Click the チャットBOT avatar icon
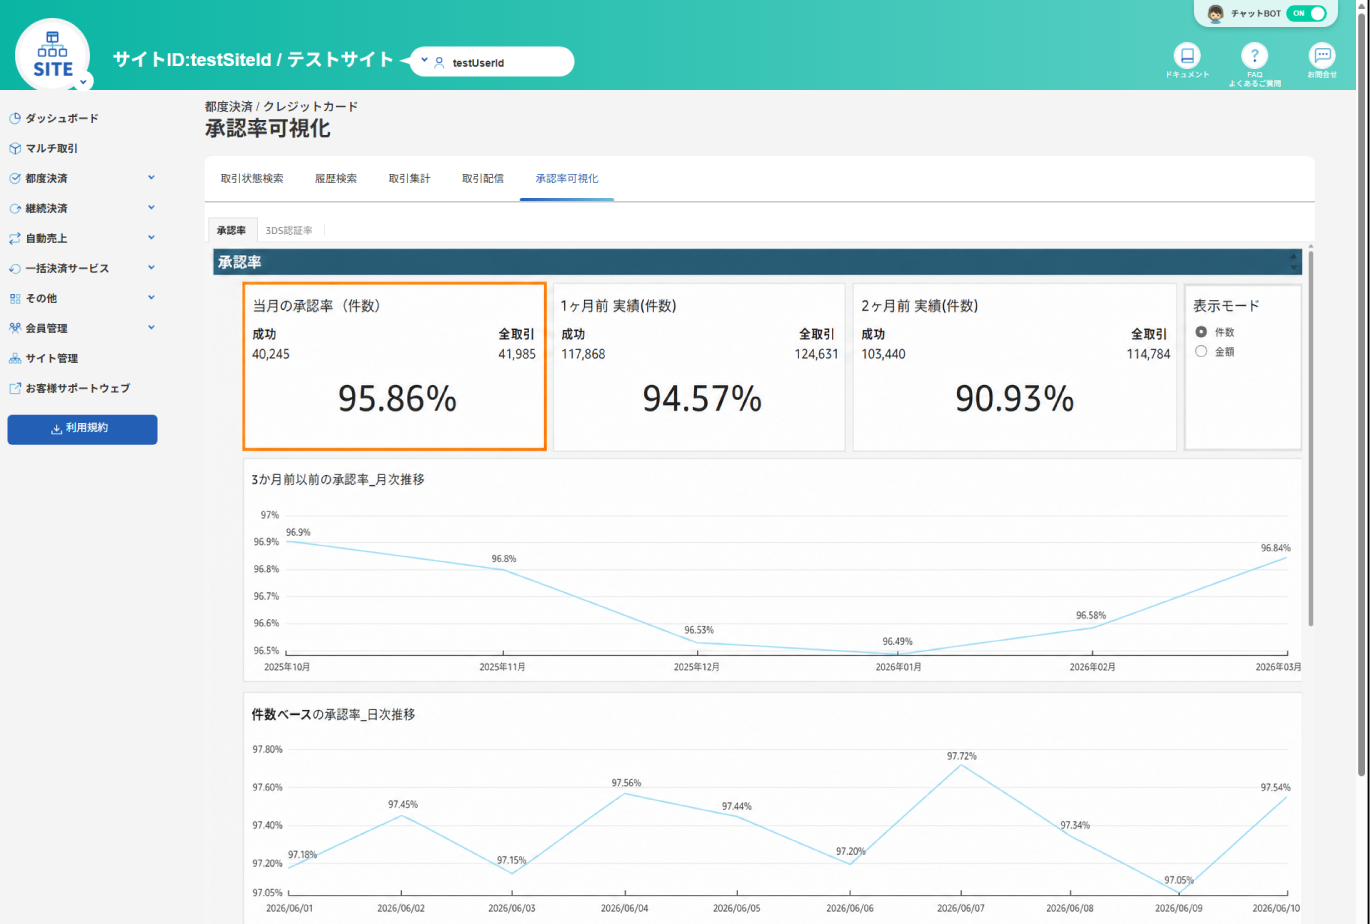Viewport: 1370px width, 924px height. 1216,14
